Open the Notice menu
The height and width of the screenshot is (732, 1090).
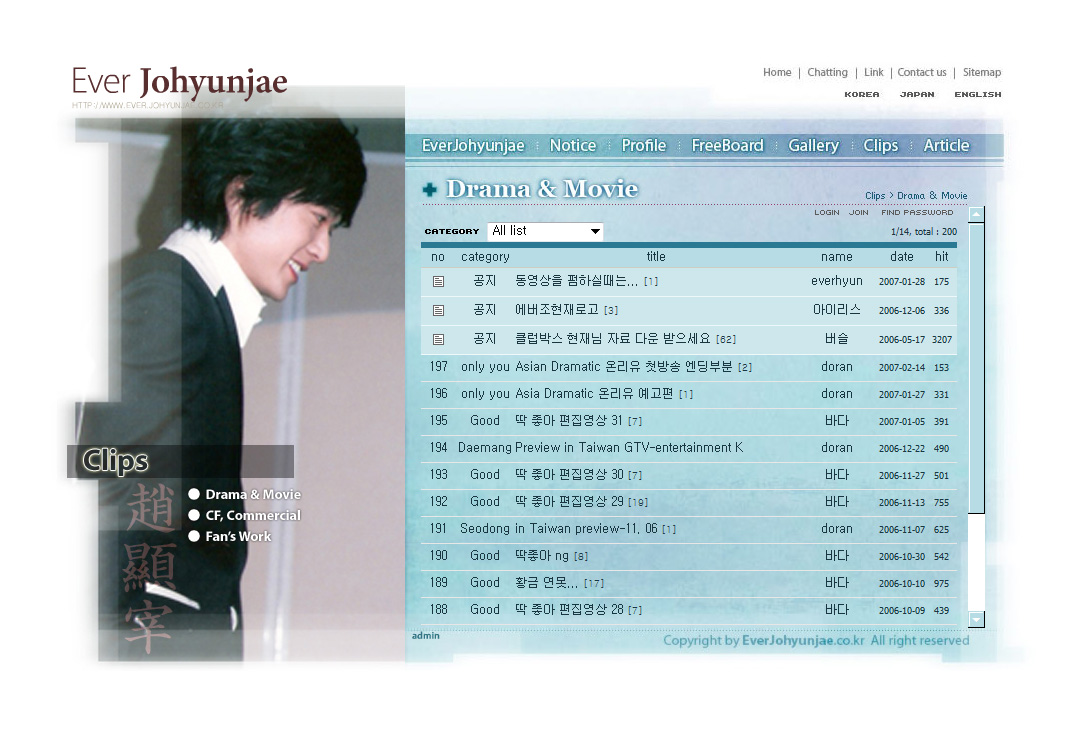point(573,145)
